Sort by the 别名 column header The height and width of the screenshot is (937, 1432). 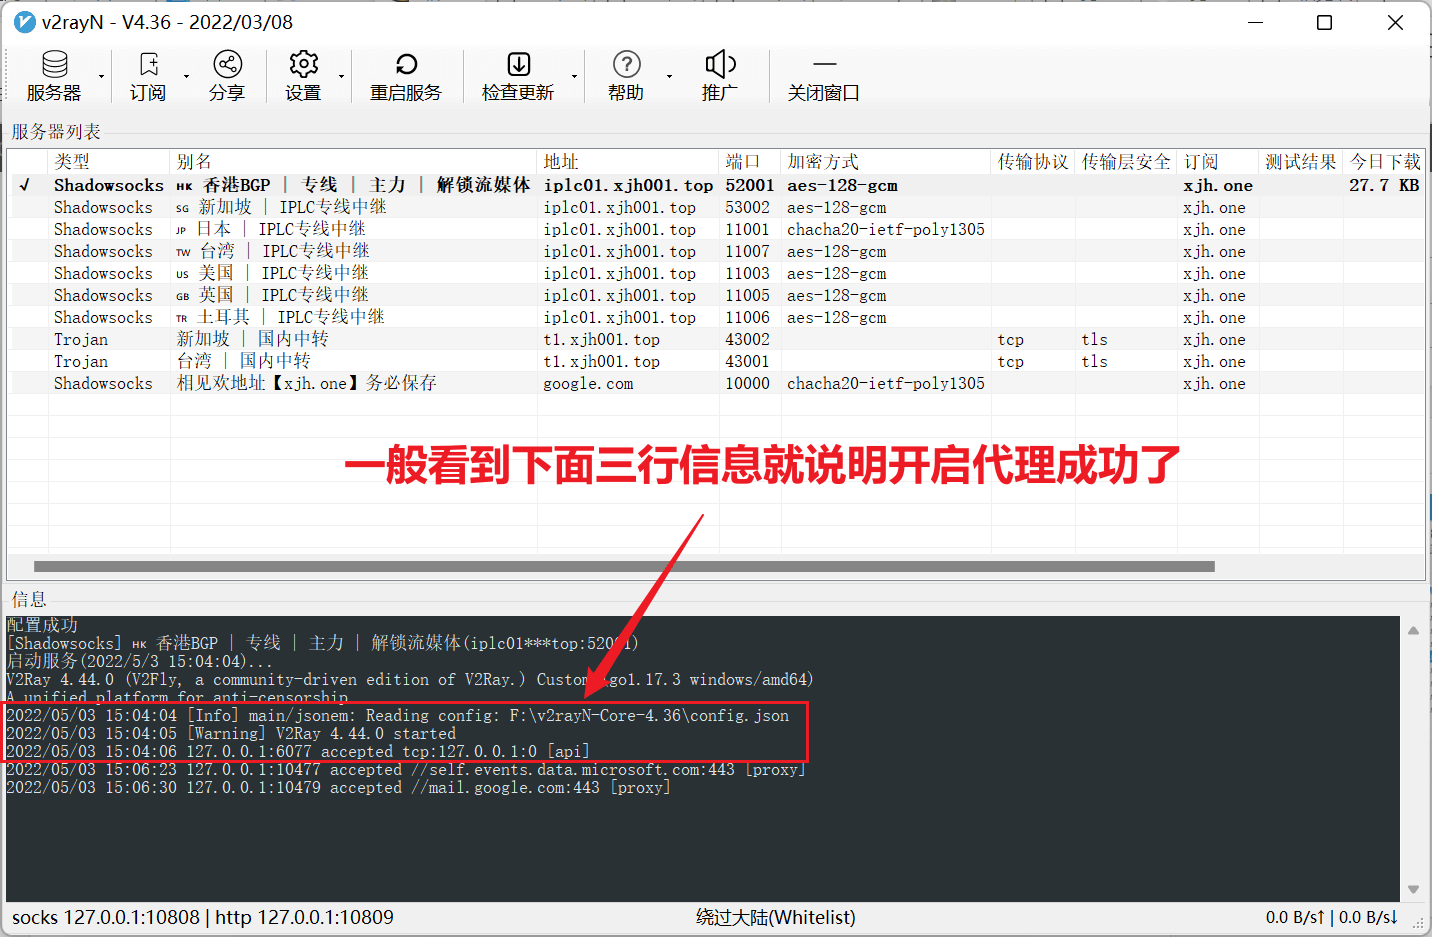tap(353, 162)
